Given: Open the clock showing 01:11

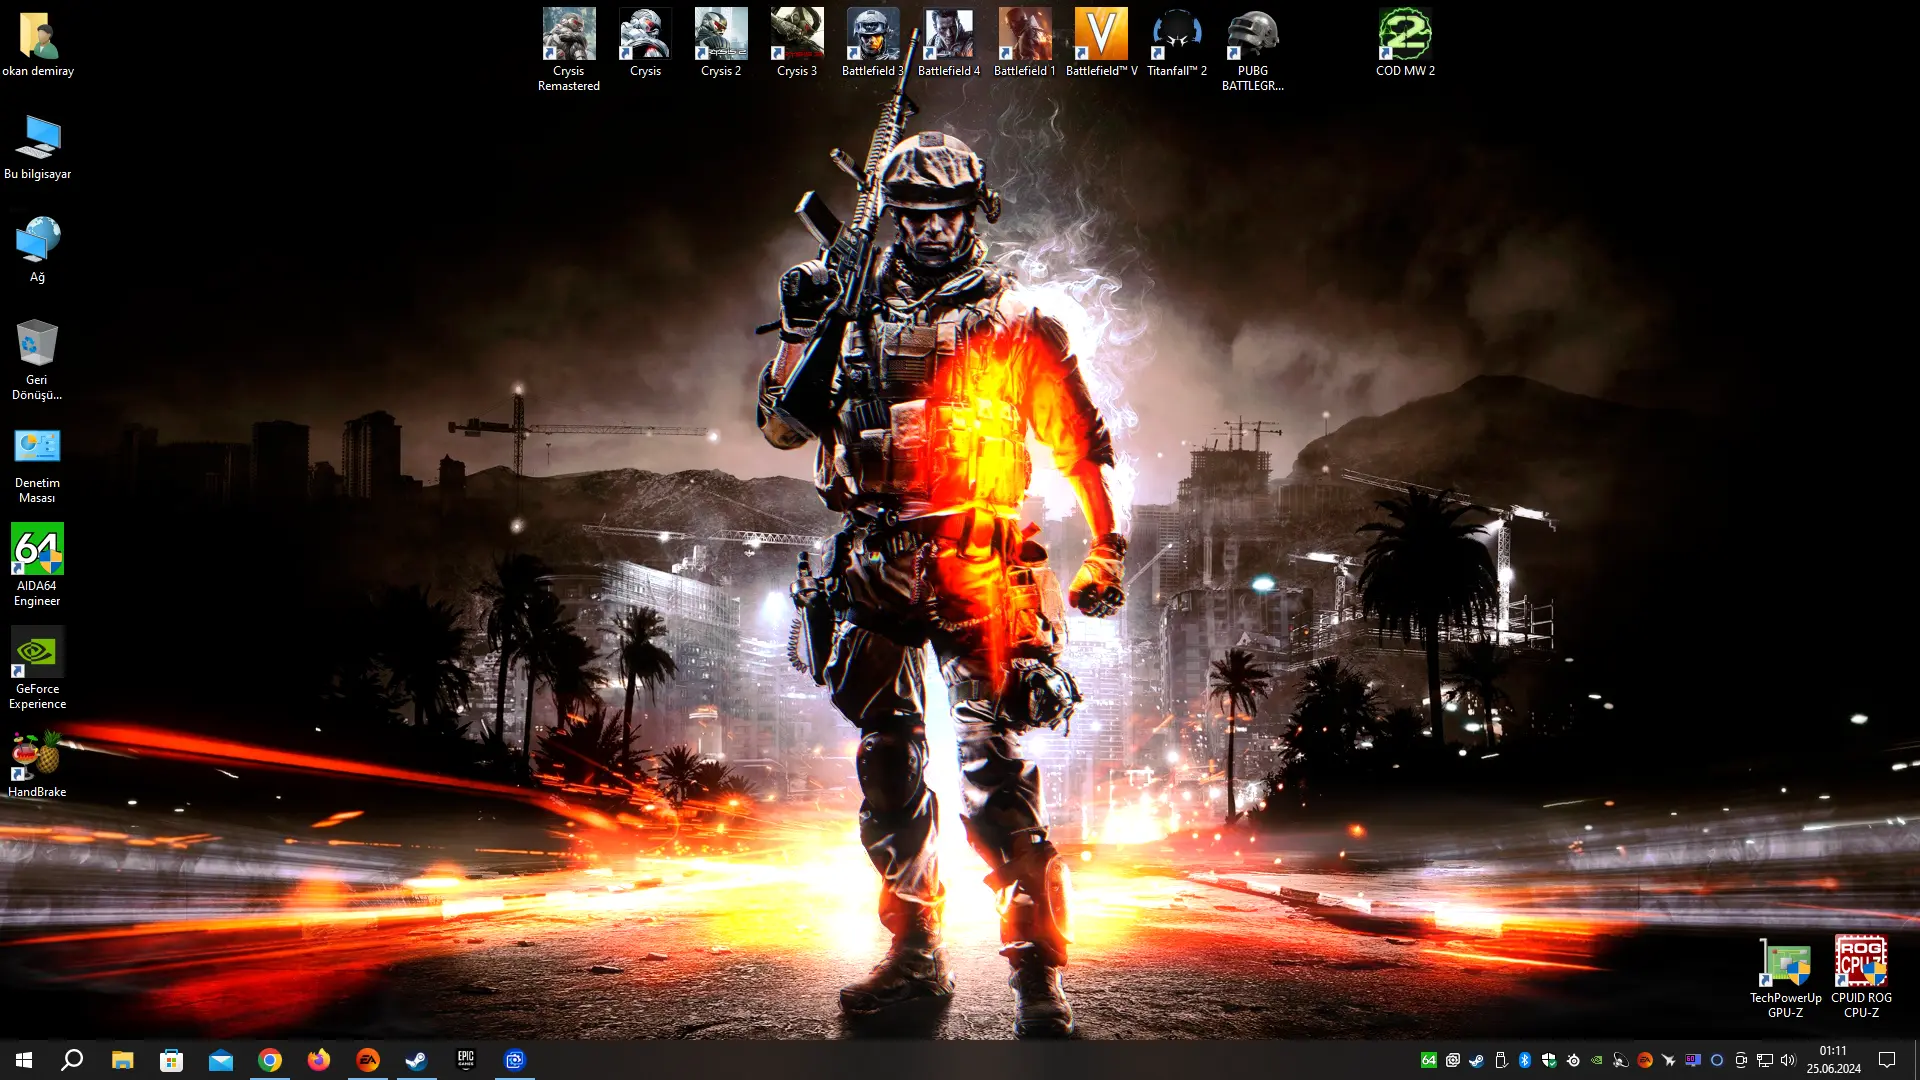Looking at the screenshot, I should pyautogui.click(x=1833, y=1060).
